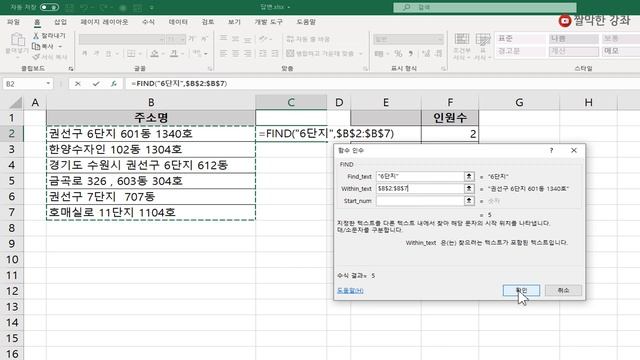
Task: Toggle bold formatting in font group
Action: (85, 53)
